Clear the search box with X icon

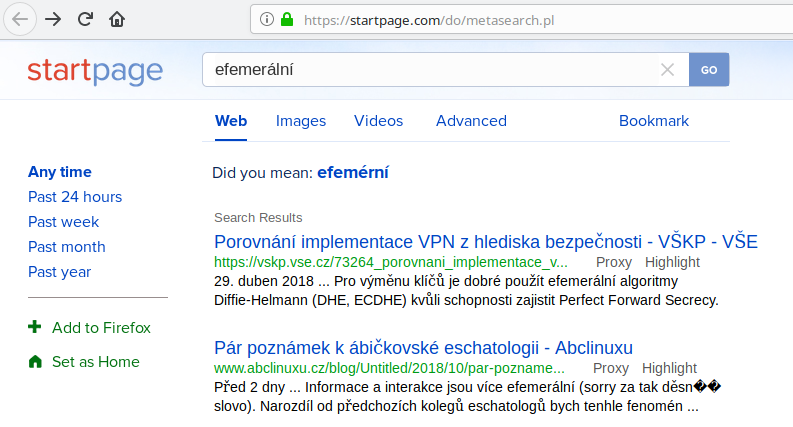pyautogui.click(x=667, y=70)
